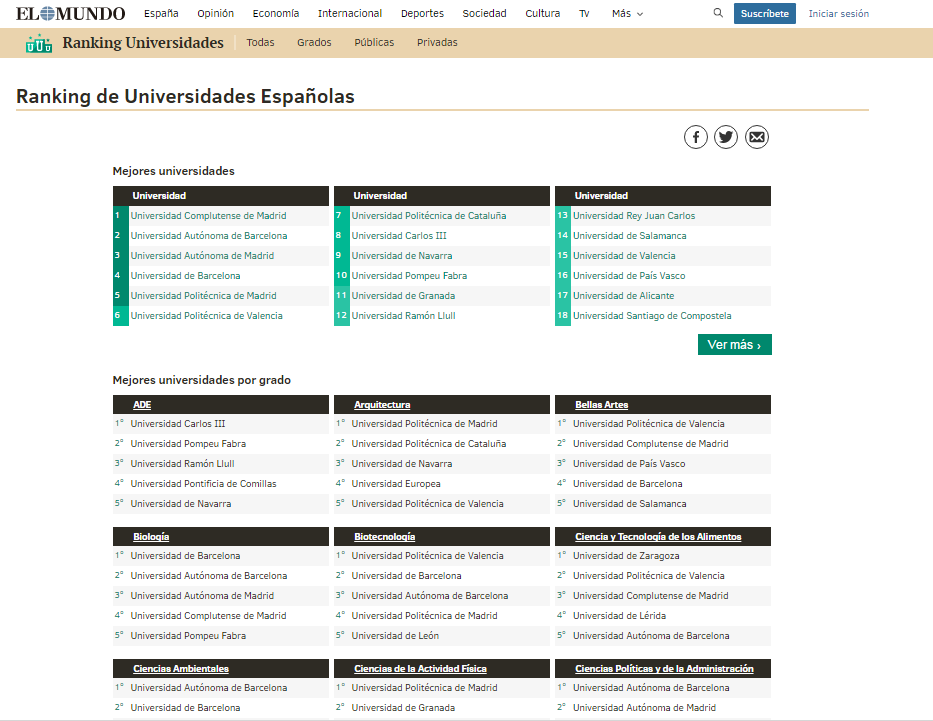
Task: Open España section
Action: coord(161,13)
